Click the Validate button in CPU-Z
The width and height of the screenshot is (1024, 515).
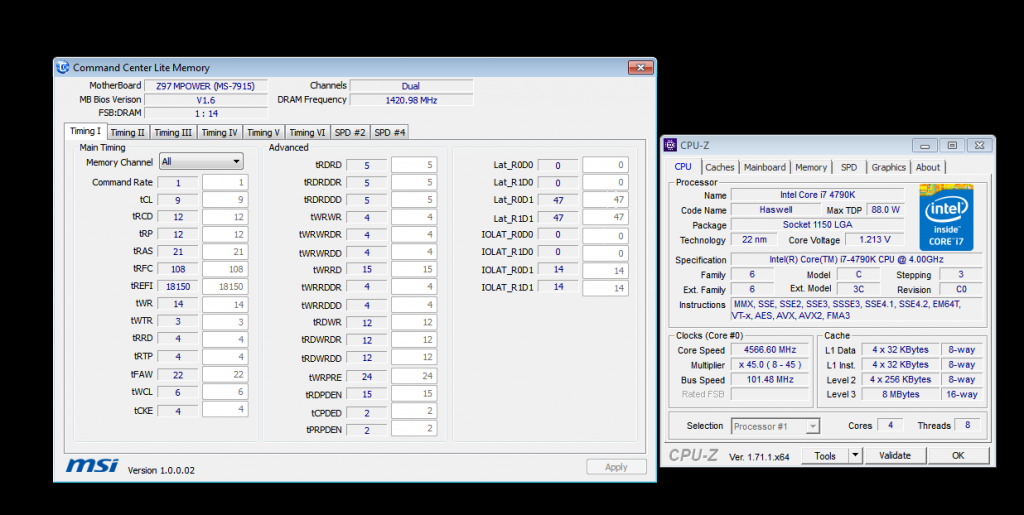[x=895, y=456]
